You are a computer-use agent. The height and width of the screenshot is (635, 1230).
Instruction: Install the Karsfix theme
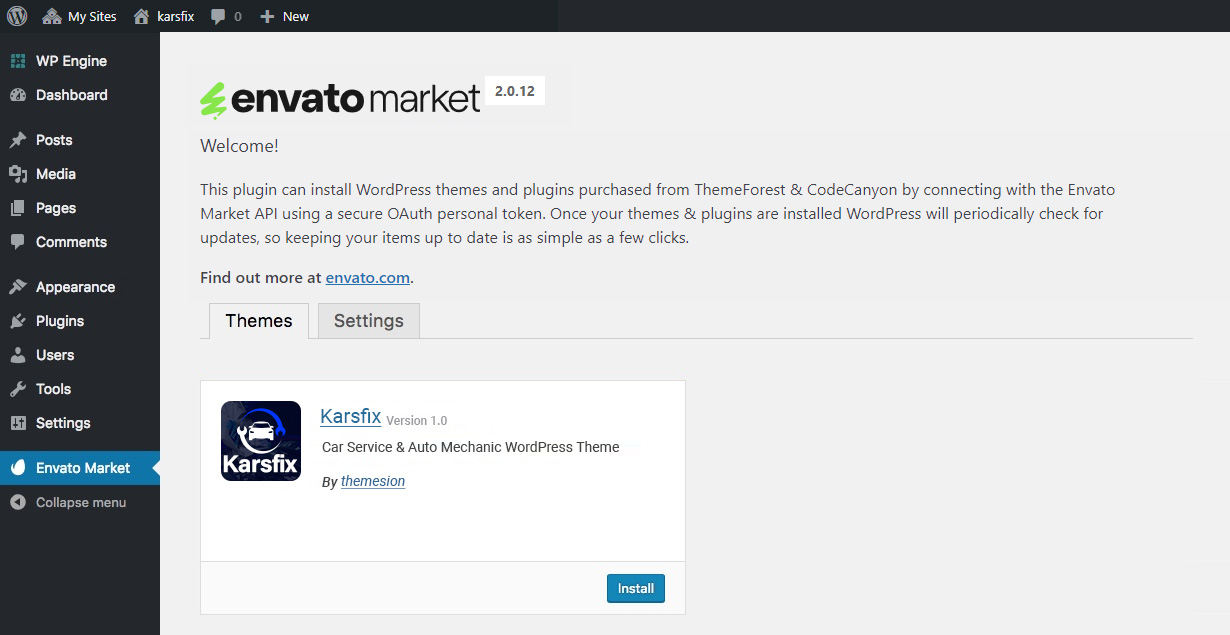[635, 588]
